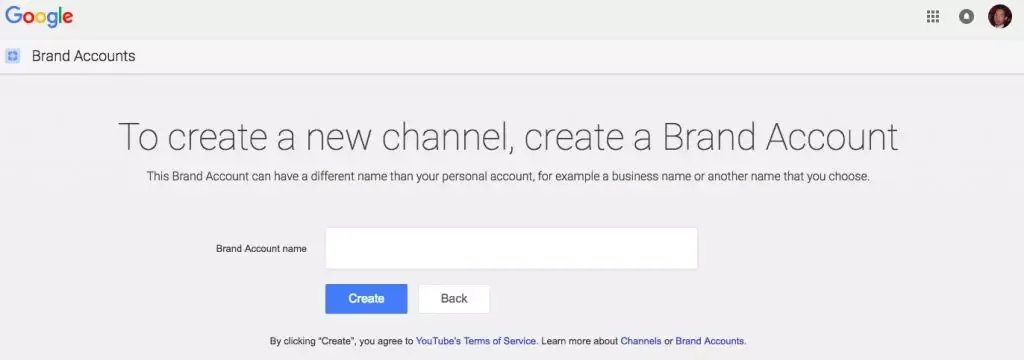
Task: Click the 'To create a new channel' heading
Action: (x=508, y=137)
